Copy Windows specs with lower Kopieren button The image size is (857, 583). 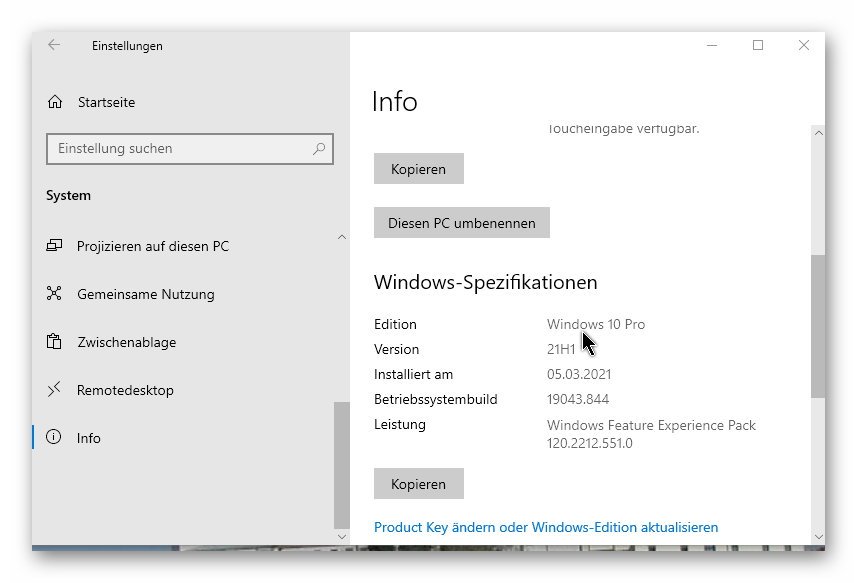419,484
